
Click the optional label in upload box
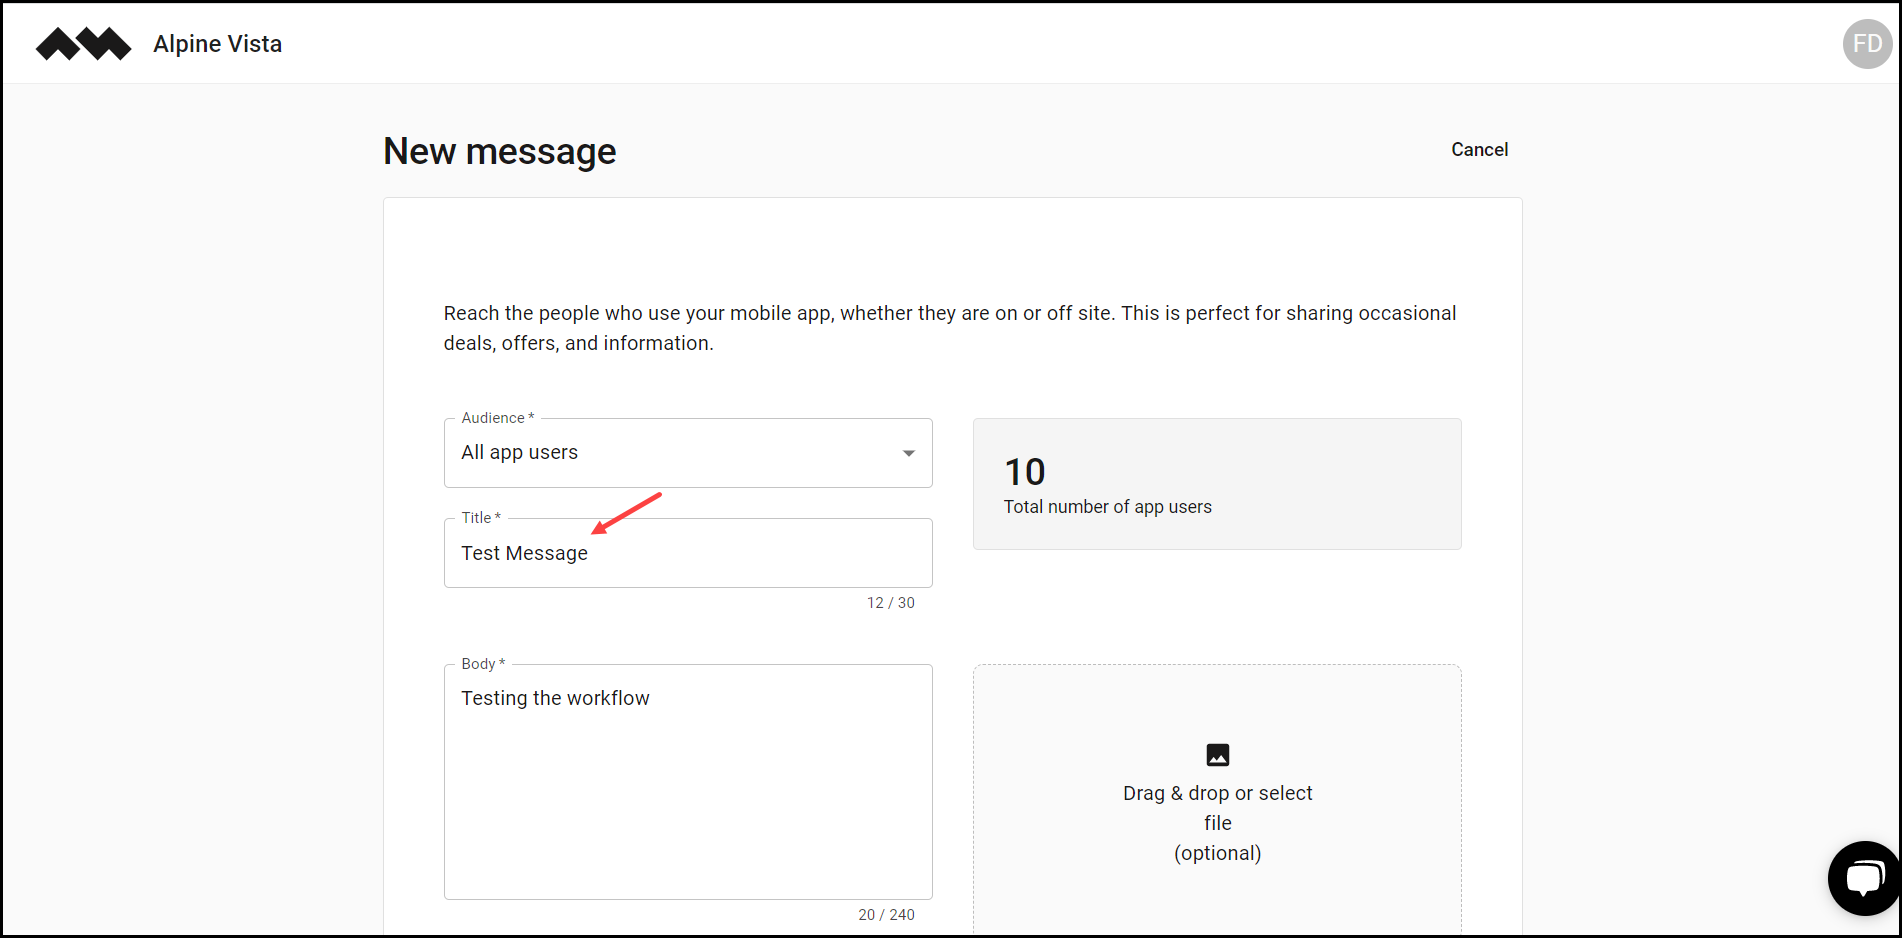tap(1218, 852)
